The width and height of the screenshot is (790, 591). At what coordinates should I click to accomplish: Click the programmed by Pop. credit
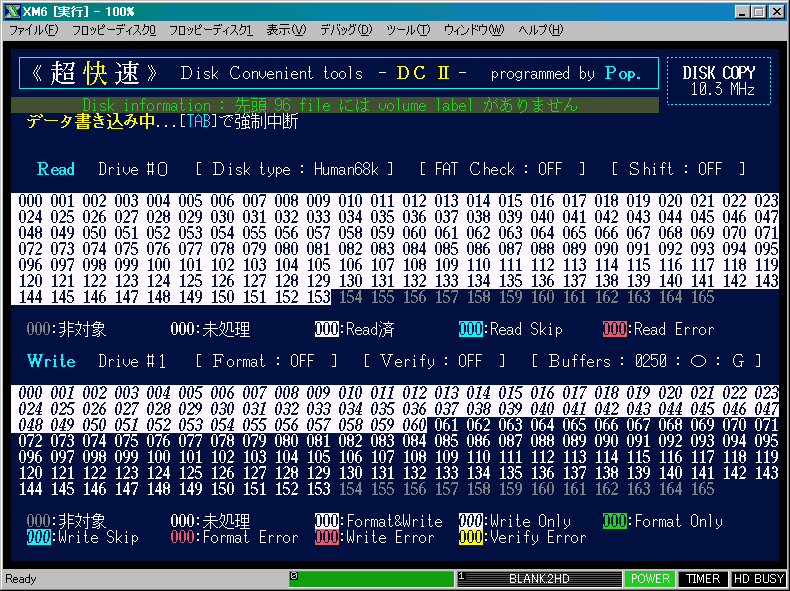click(x=565, y=74)
